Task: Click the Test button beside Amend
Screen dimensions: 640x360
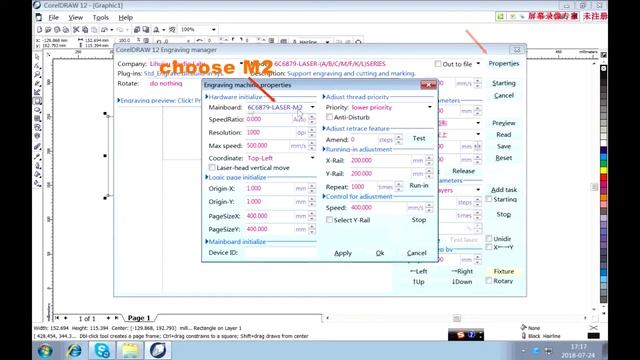Action: click(419, 138)
